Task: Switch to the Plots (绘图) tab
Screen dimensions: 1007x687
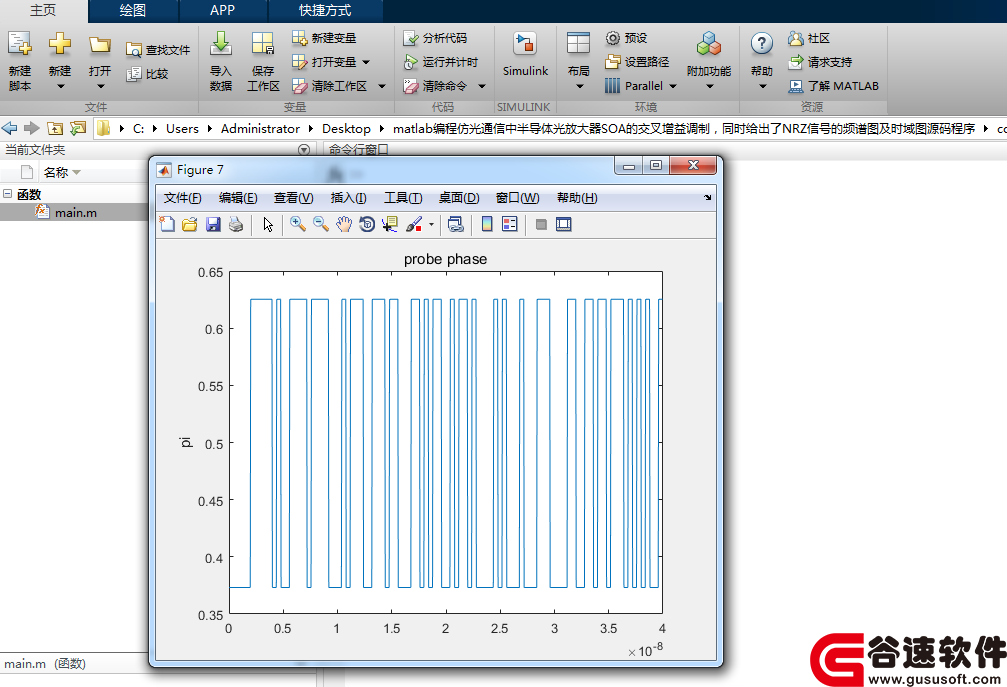Action: click(x=133, y=10)
